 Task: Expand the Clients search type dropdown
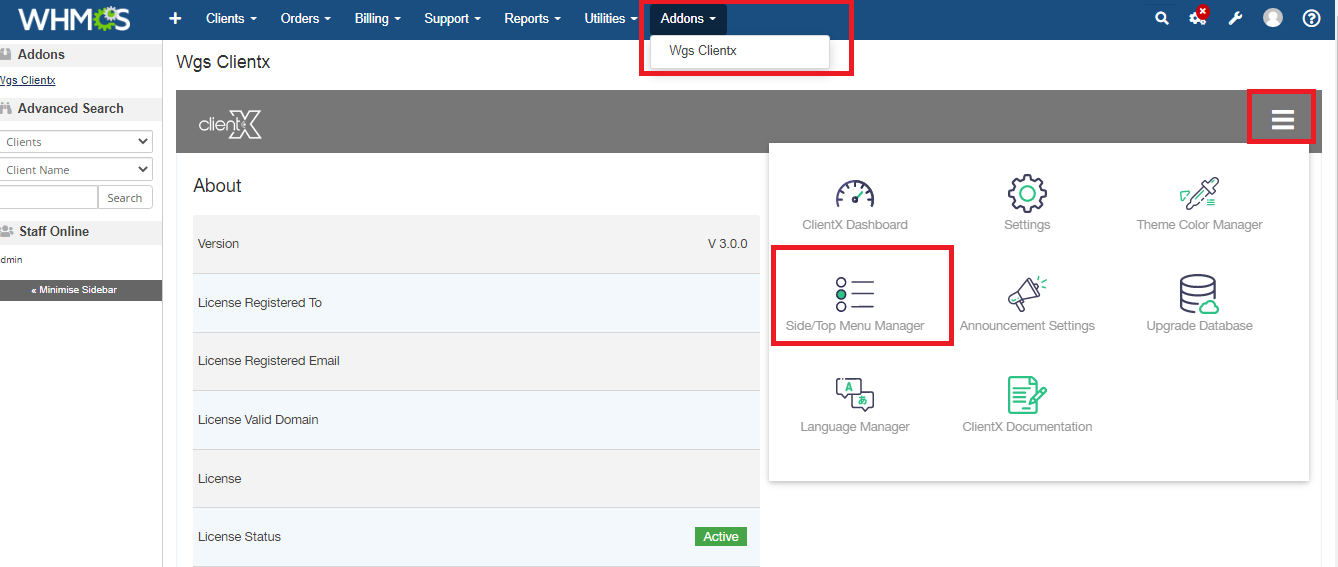[76, 142]
